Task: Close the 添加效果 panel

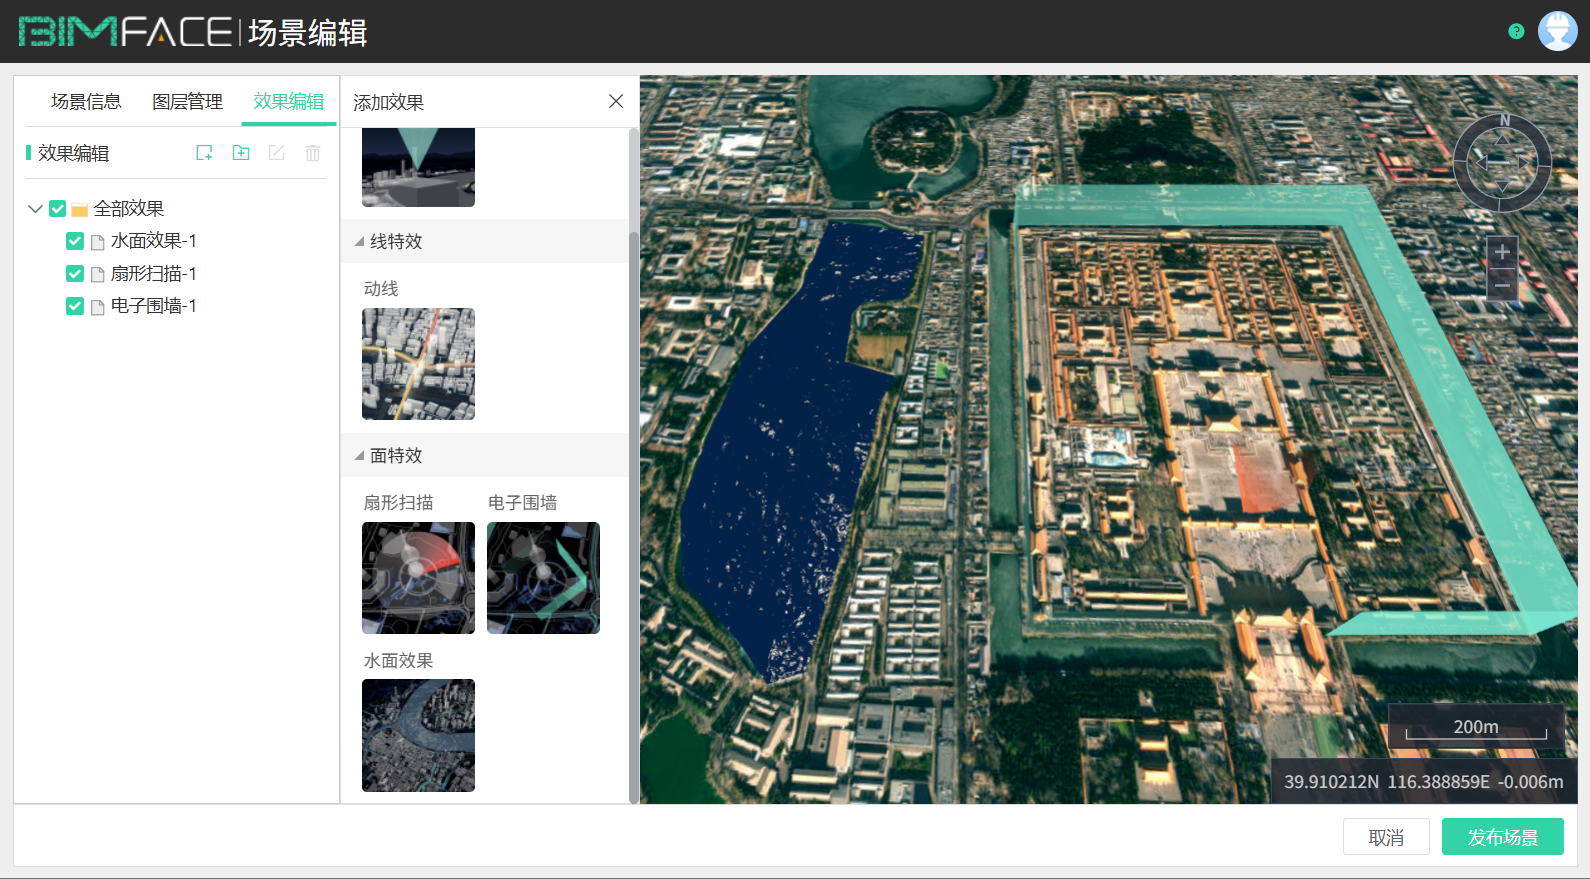Action: pyautogui.click(x=616, y=101)
